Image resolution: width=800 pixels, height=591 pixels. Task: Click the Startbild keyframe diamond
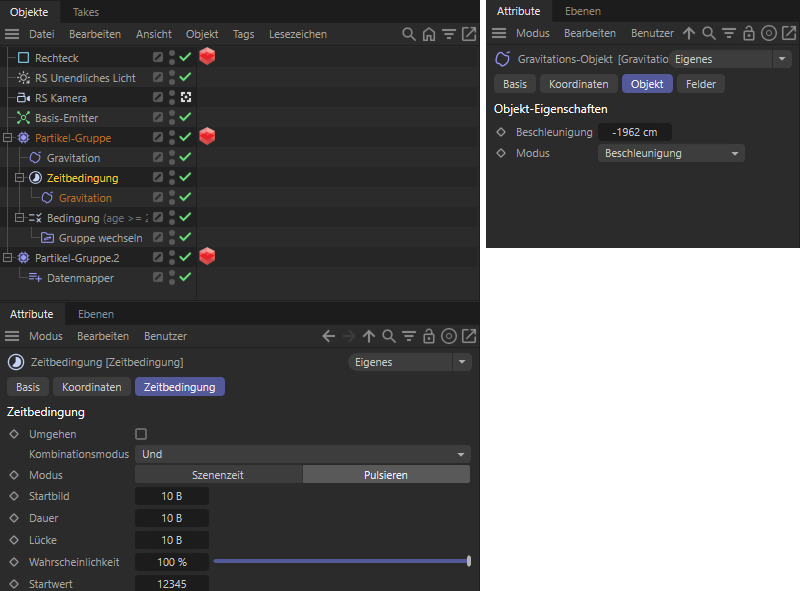14,496
